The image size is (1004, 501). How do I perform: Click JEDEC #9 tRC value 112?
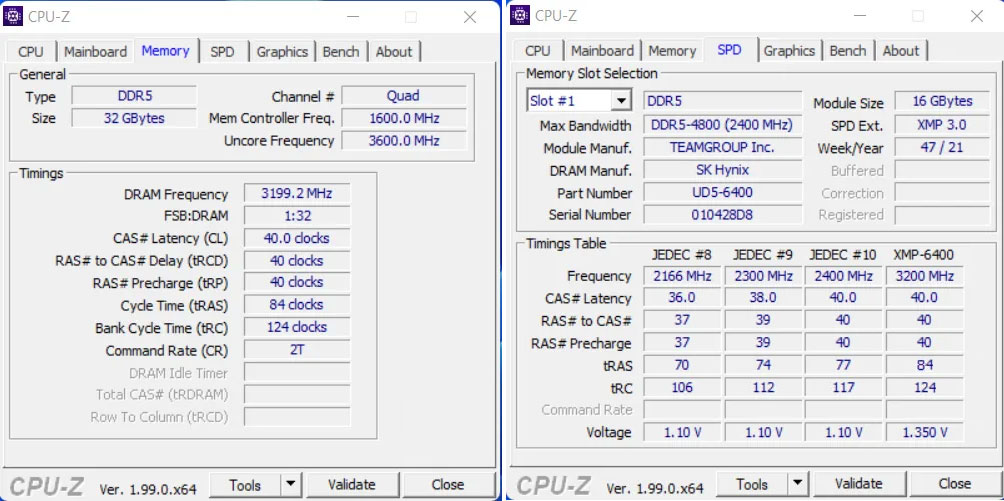[x=763, y=388]
